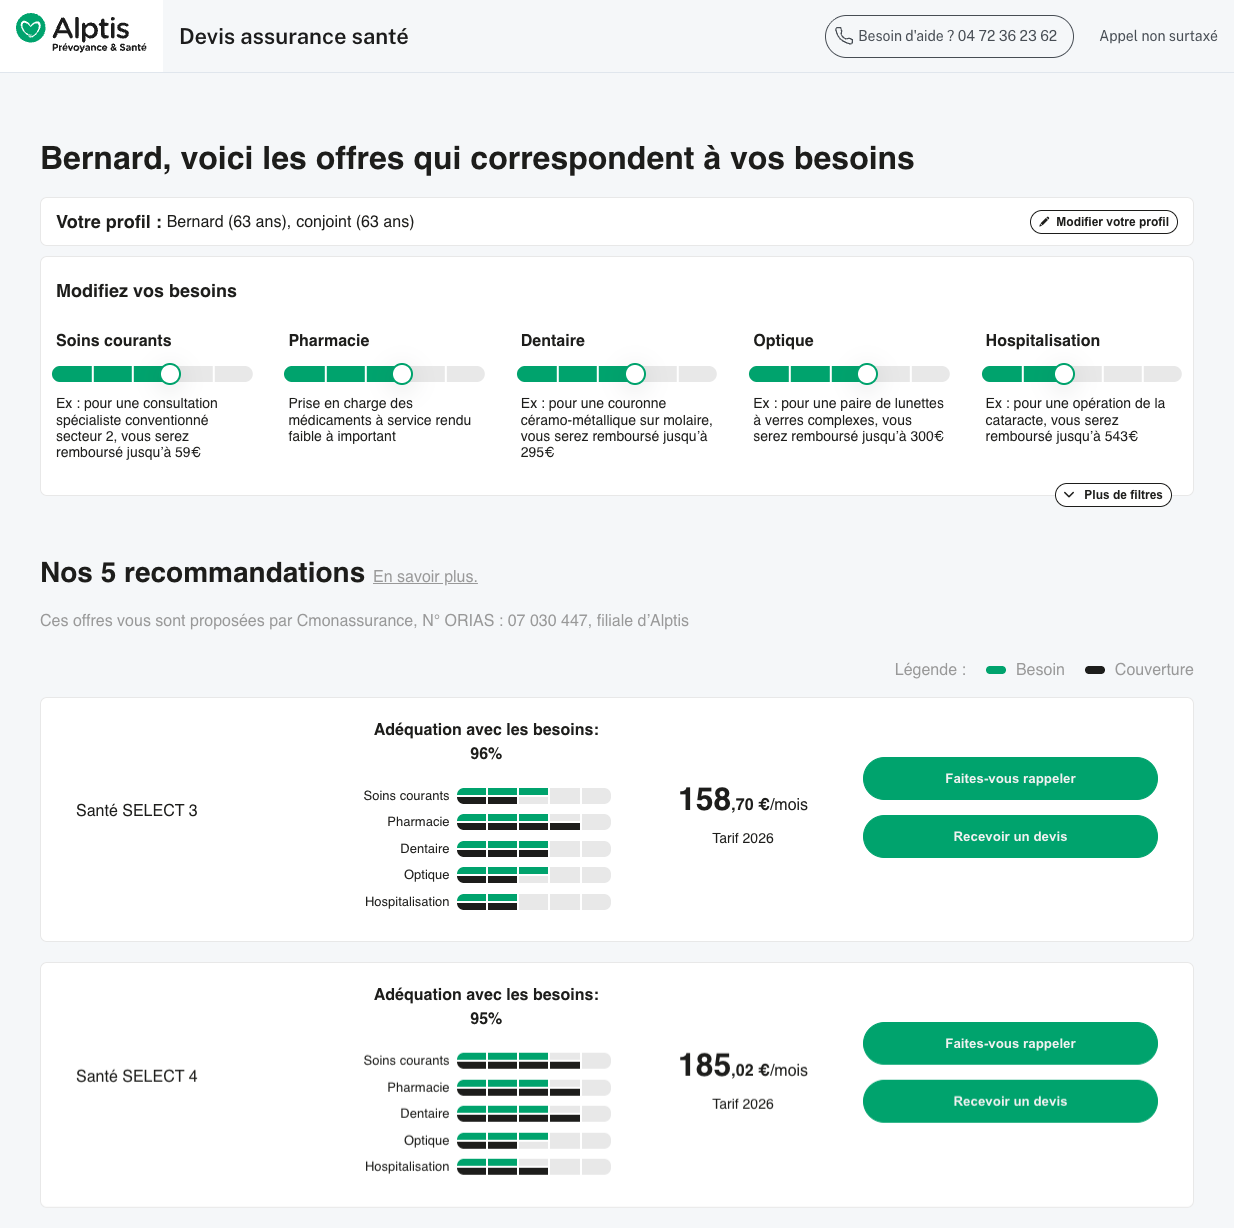Viewport: 1234px width, 1228px height.
Task: Click Pharmacie bar in Santé SELECT 4
Action: pos(534,1088)
